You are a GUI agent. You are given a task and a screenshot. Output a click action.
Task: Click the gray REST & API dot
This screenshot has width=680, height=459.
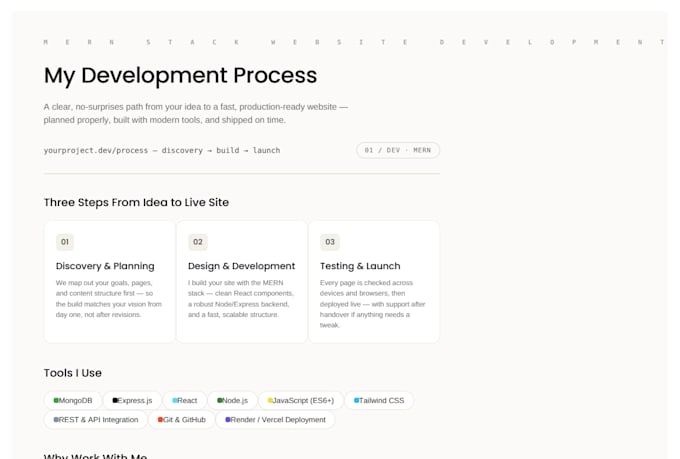tap(56, 420)
